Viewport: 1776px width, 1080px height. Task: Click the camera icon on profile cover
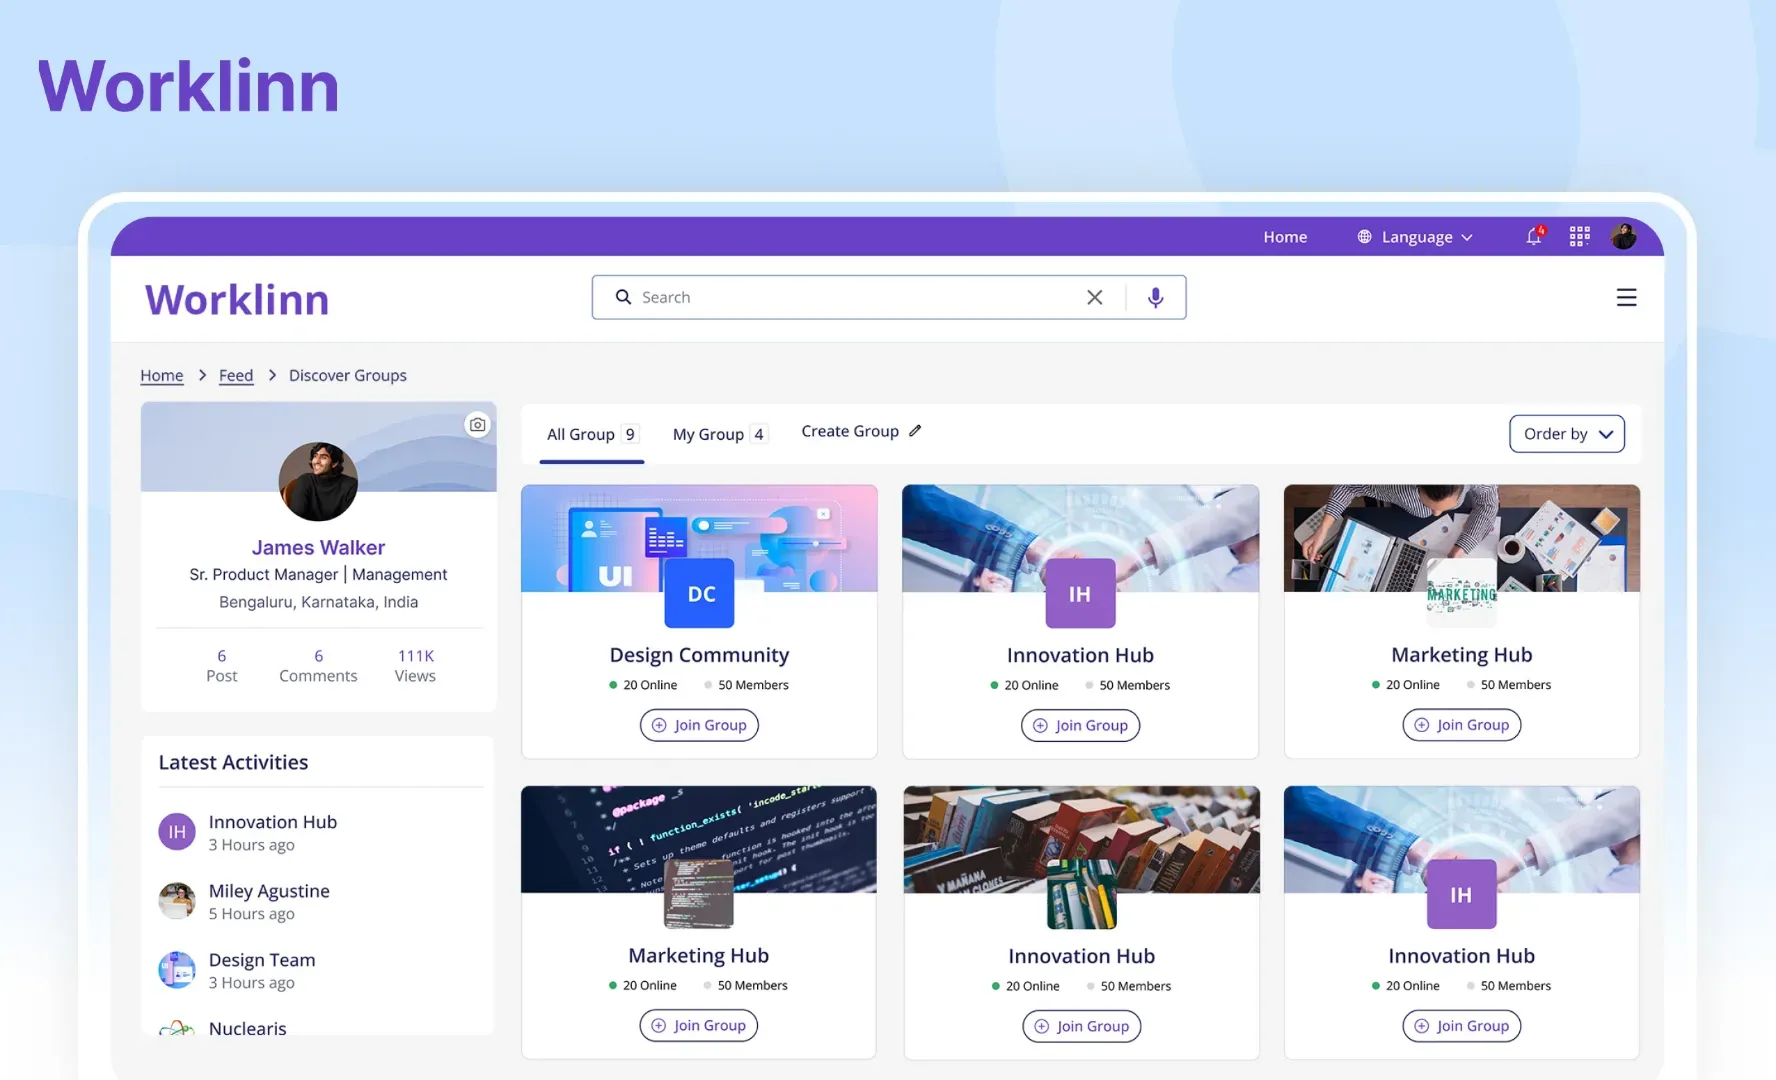coord(478,425)
